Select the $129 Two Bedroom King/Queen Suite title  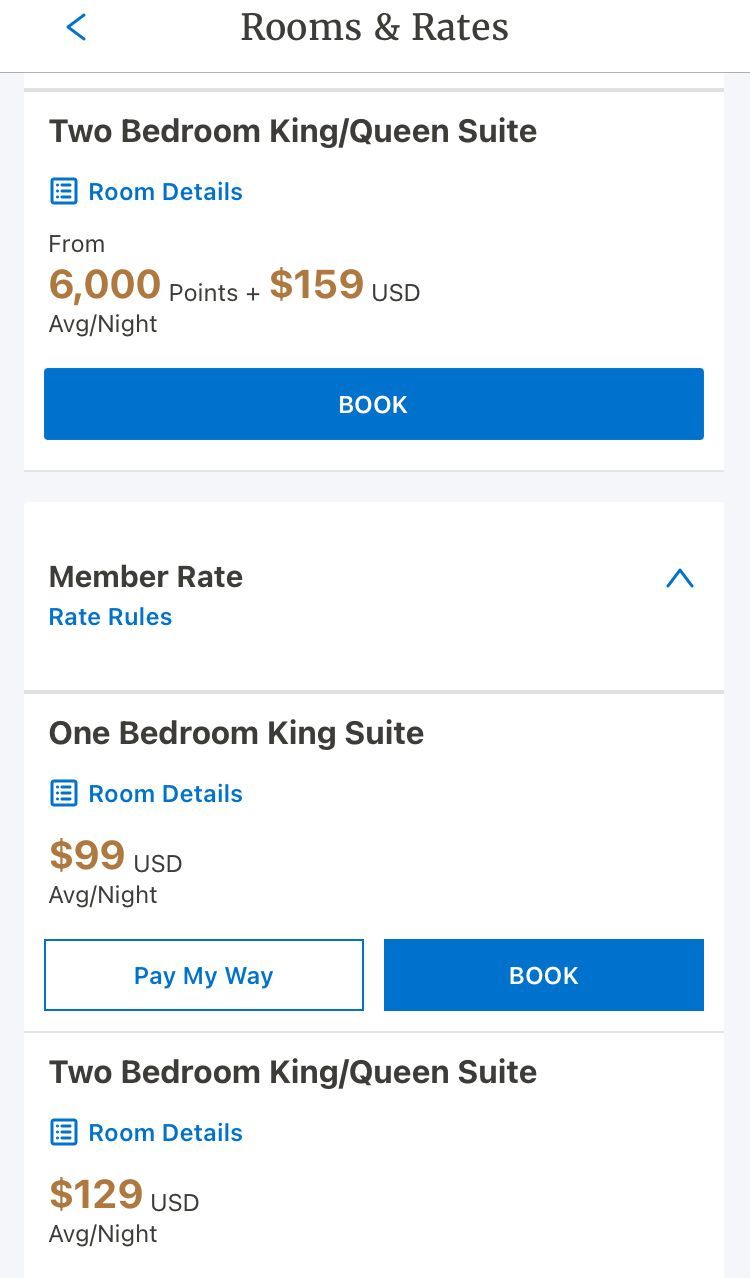pyautogui.click(x=292, y=1072)
